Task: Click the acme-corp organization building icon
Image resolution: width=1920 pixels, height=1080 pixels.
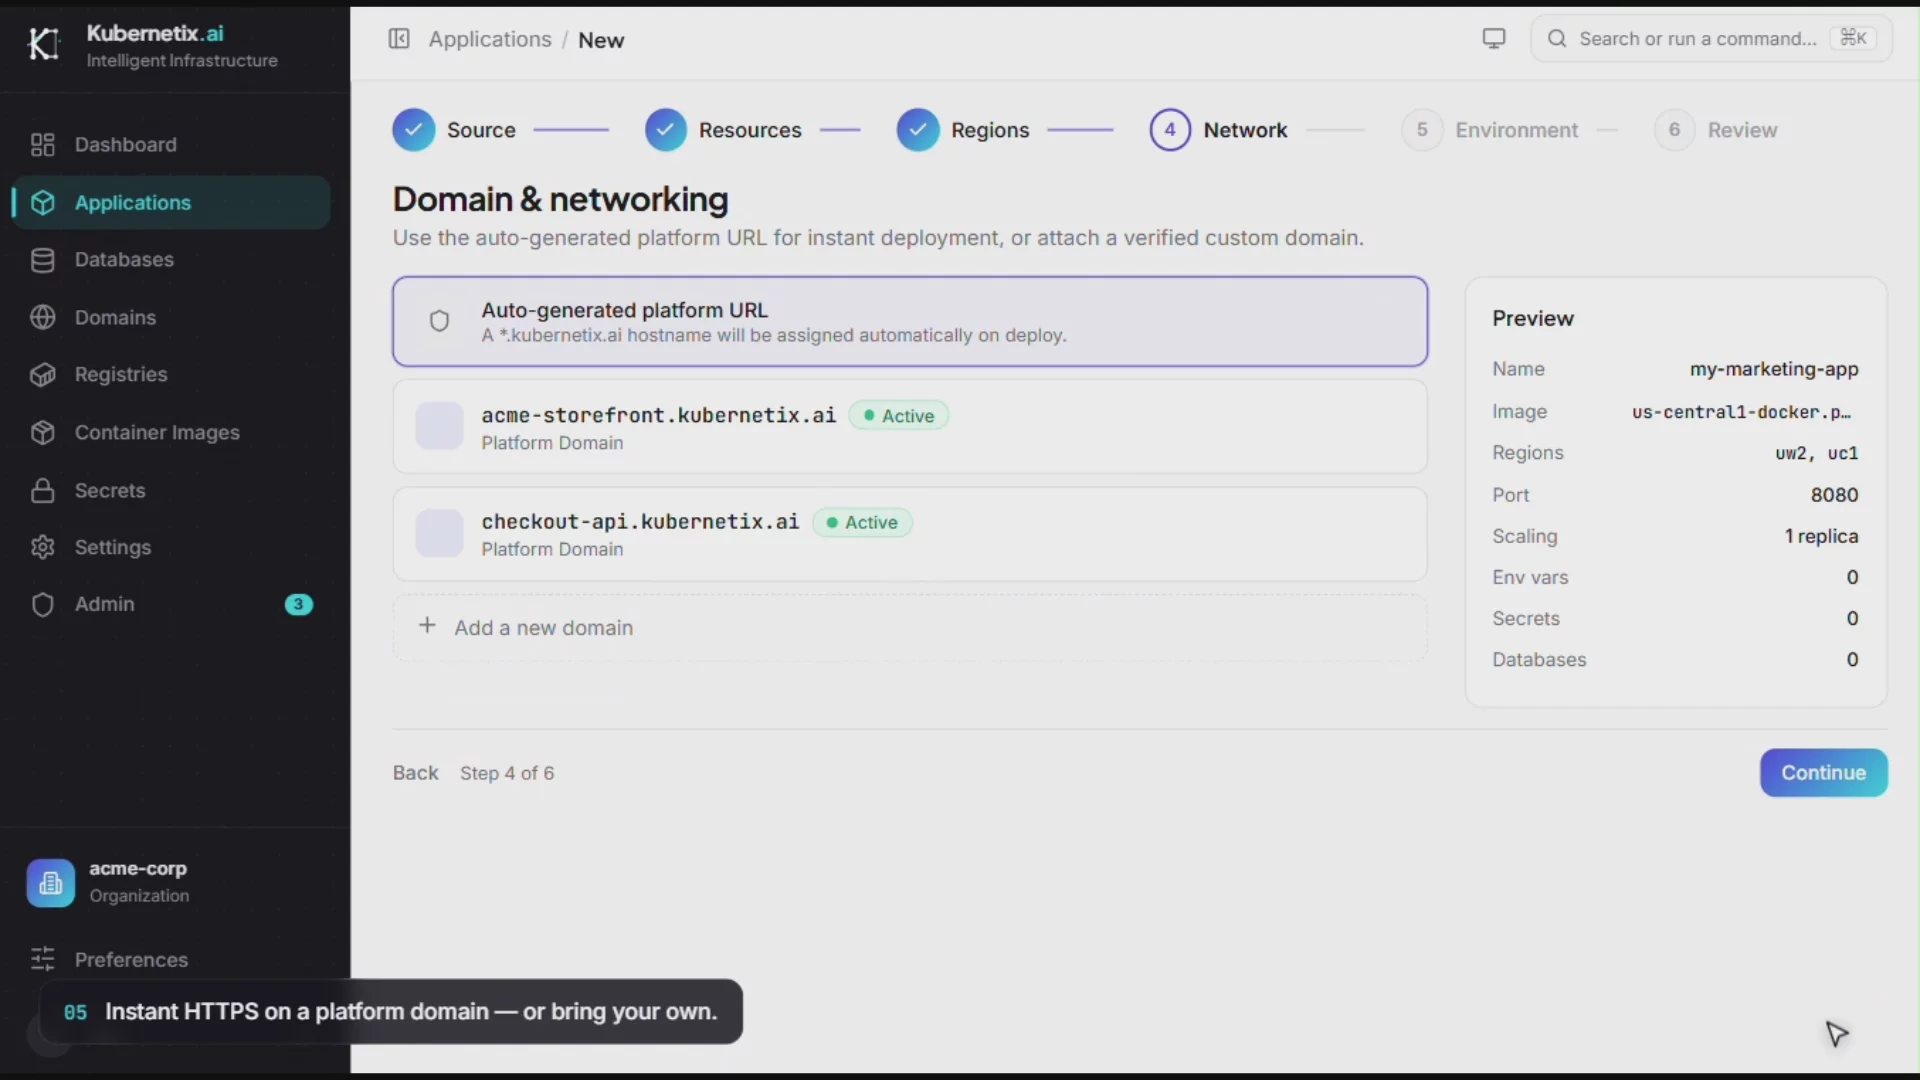Action: point(51,883)
